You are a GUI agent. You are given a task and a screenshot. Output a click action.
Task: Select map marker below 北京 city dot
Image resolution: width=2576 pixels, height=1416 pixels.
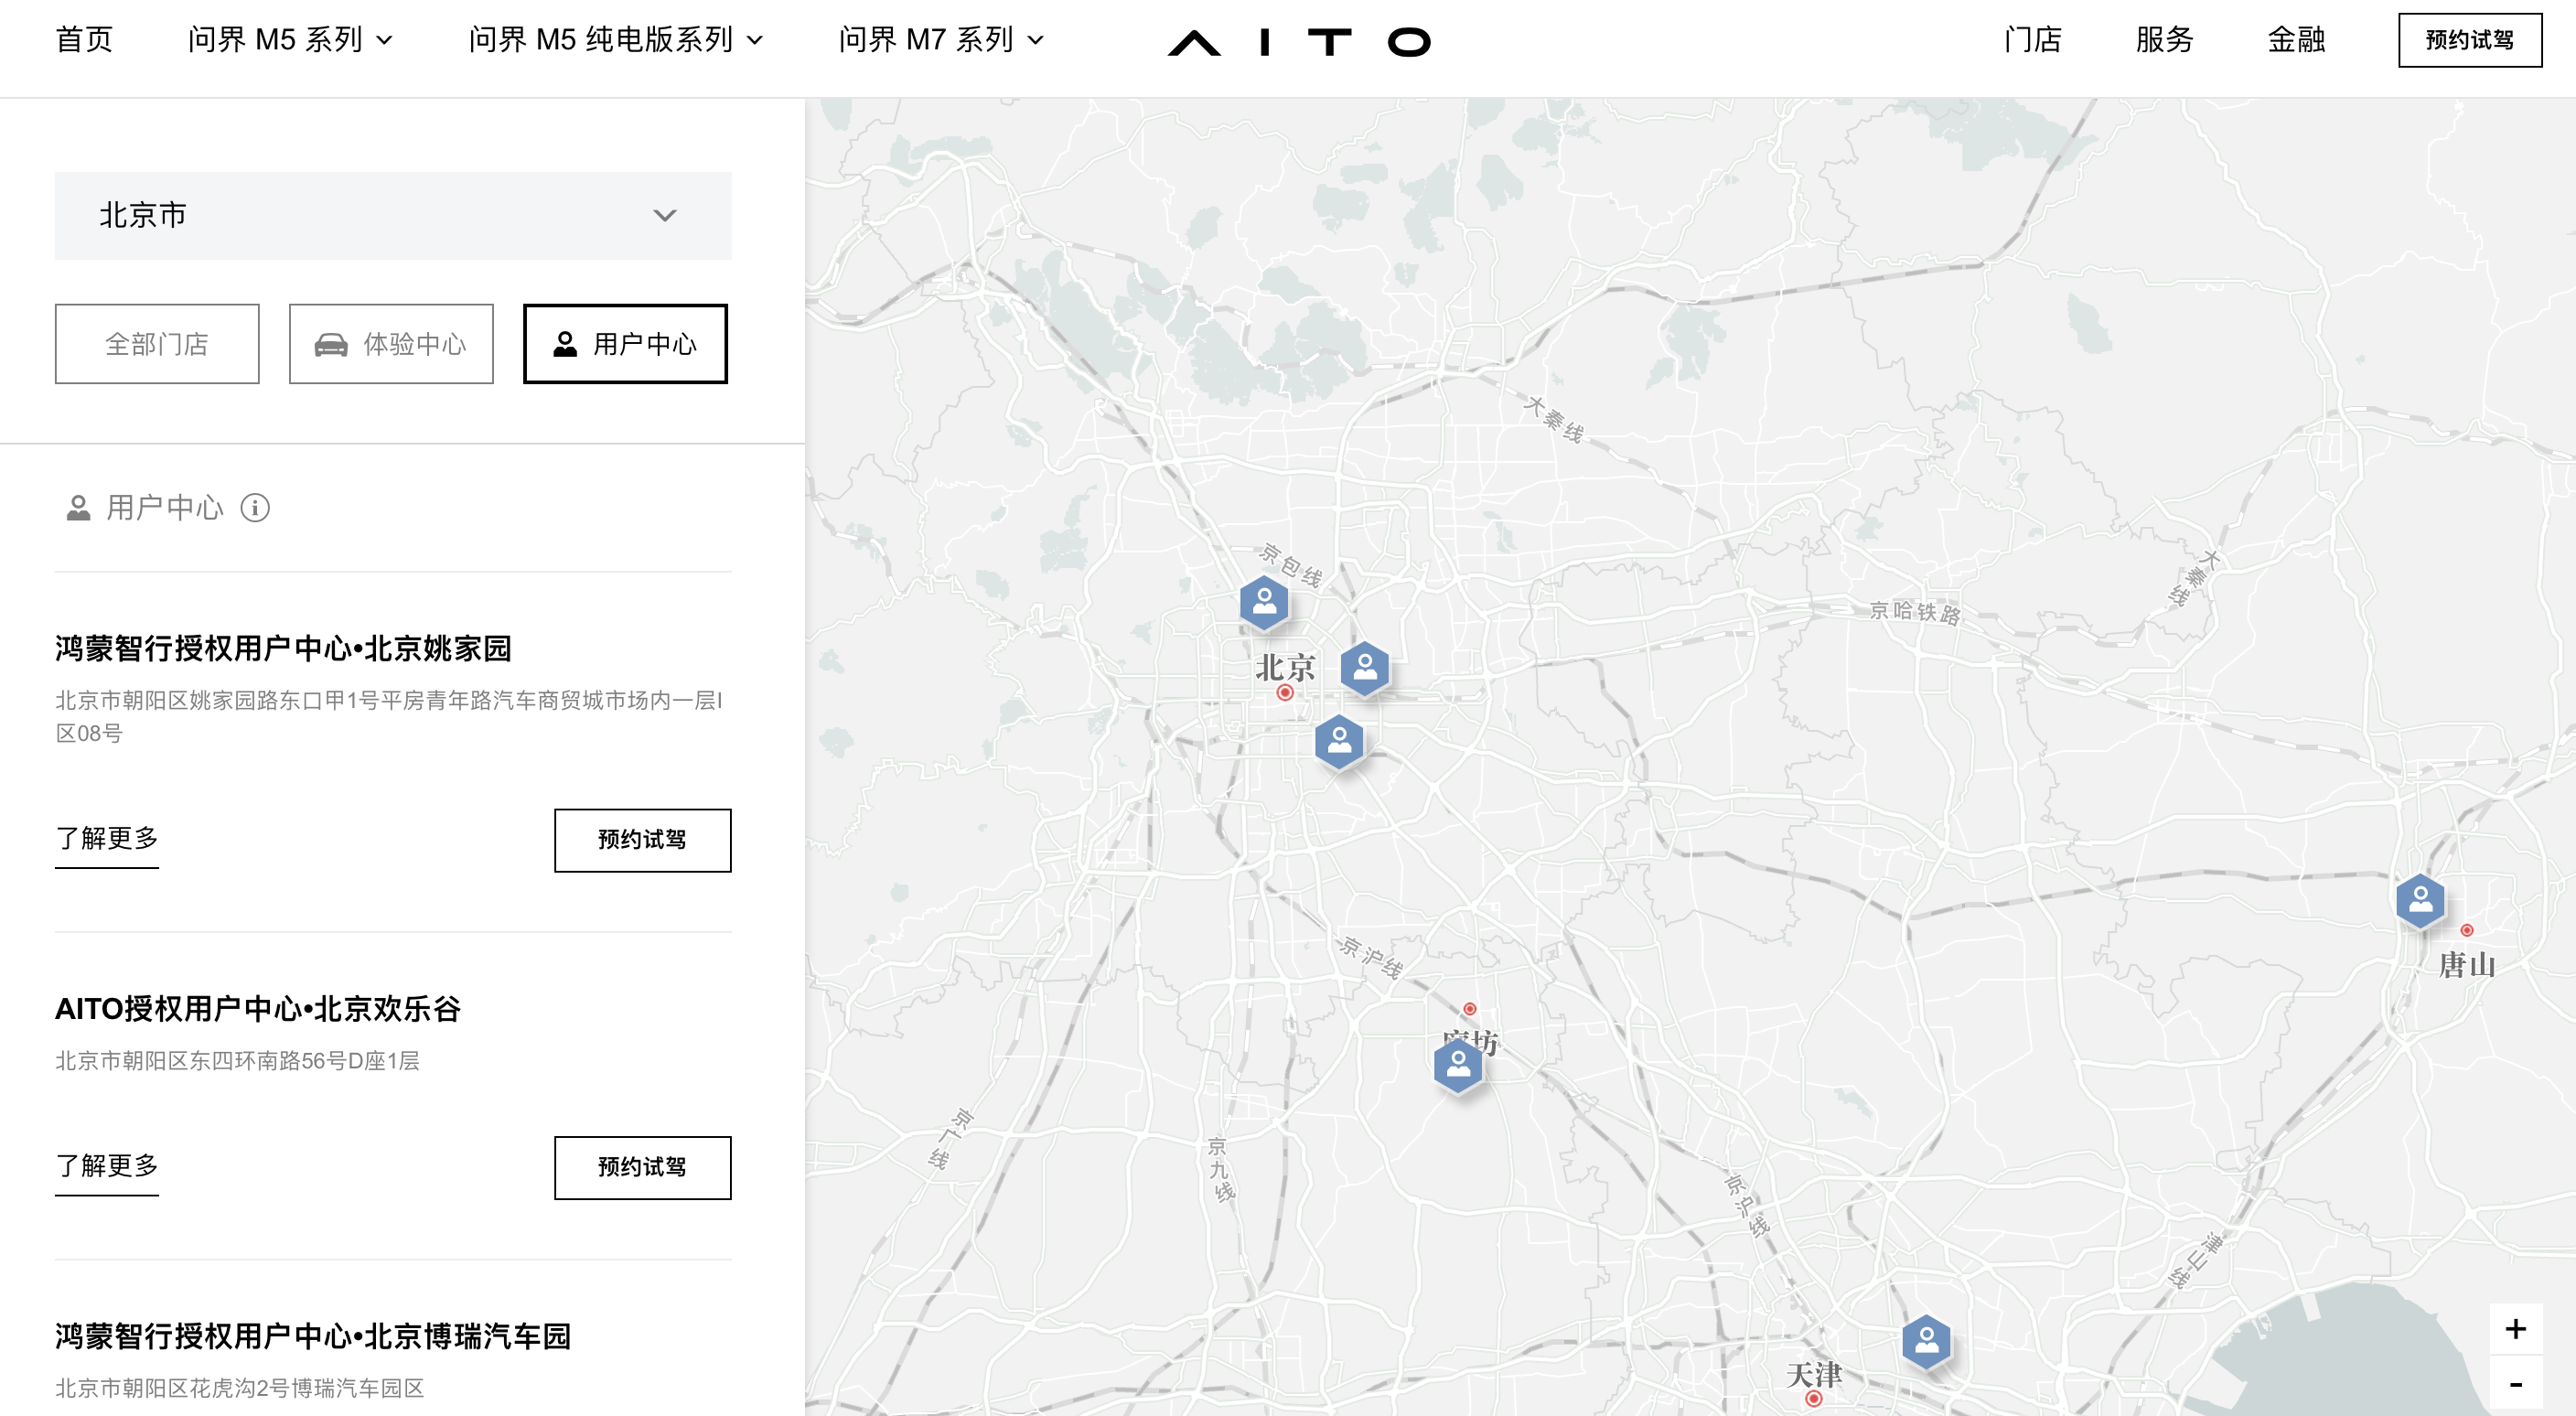pos(1340,741)
